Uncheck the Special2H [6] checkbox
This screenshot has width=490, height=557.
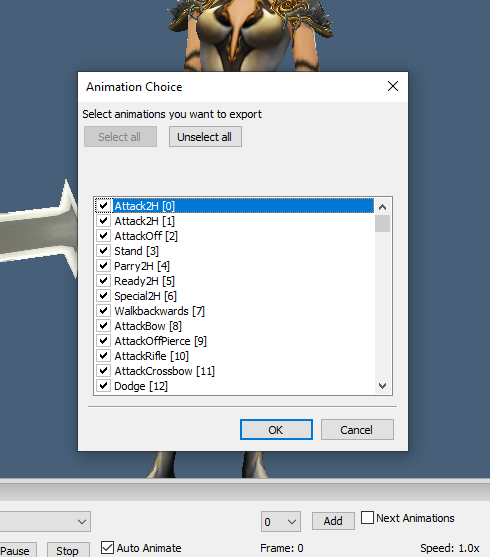tap(103, 296)
